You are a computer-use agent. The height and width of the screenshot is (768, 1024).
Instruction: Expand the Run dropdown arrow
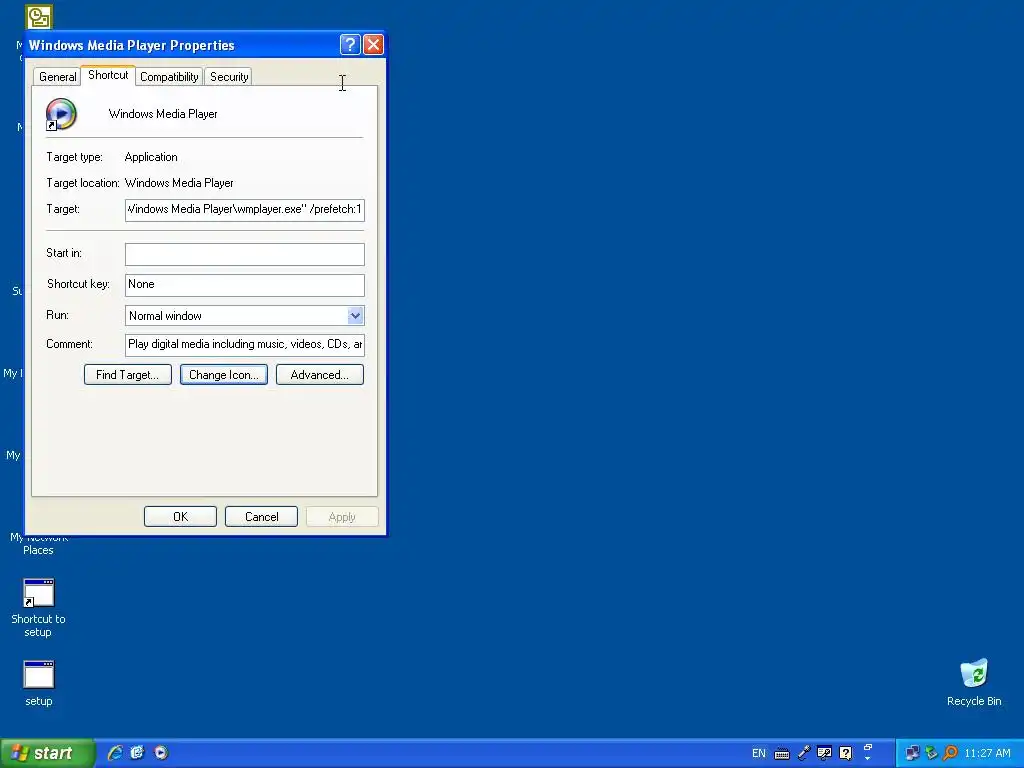[x=355, y=316]
